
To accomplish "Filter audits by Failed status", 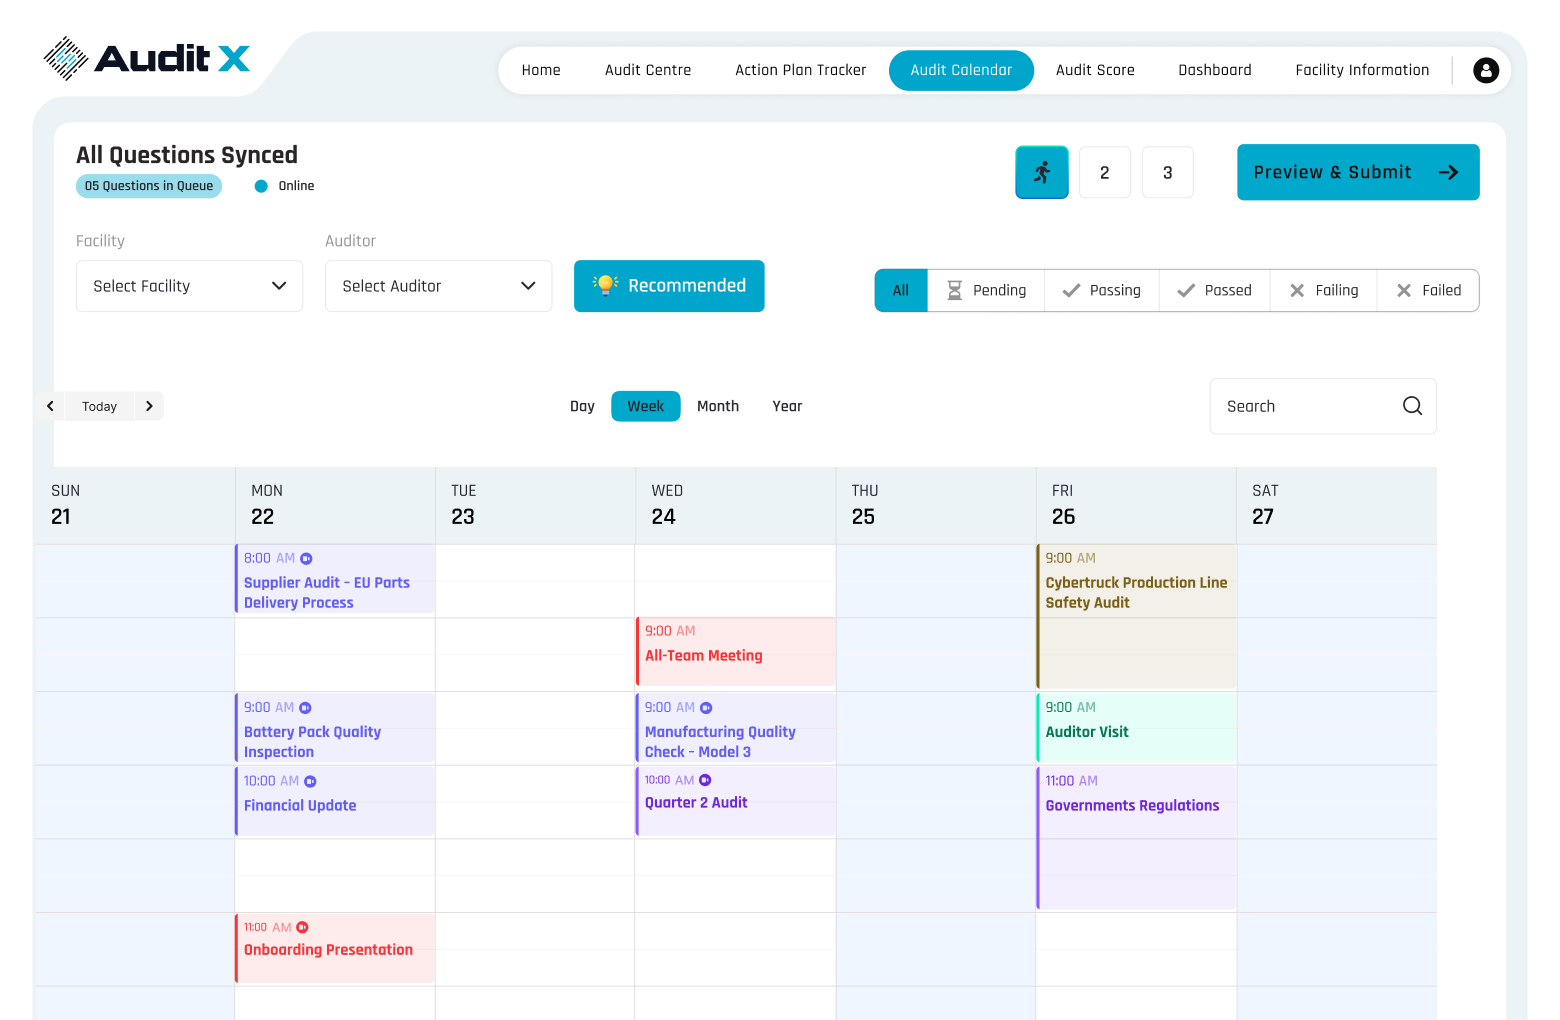I will 1428,290.
